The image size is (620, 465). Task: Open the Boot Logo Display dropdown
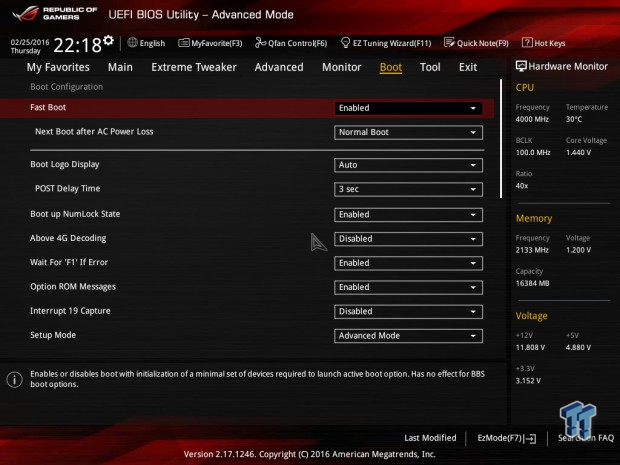pos(408,165)
